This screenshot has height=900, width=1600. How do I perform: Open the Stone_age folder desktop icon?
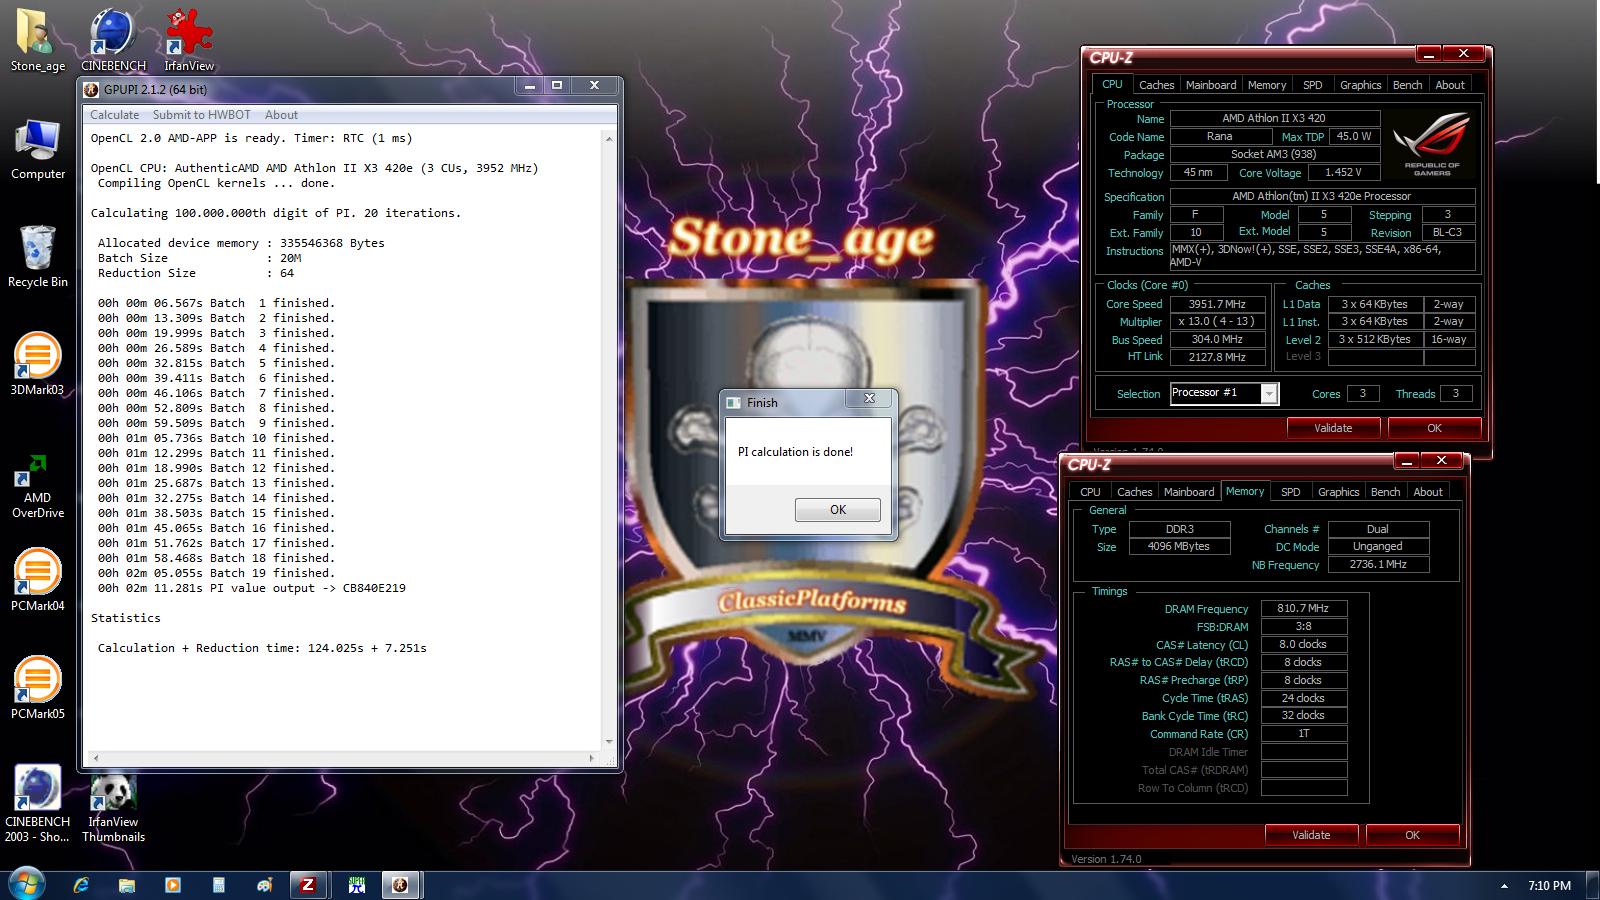pos(38,40)
